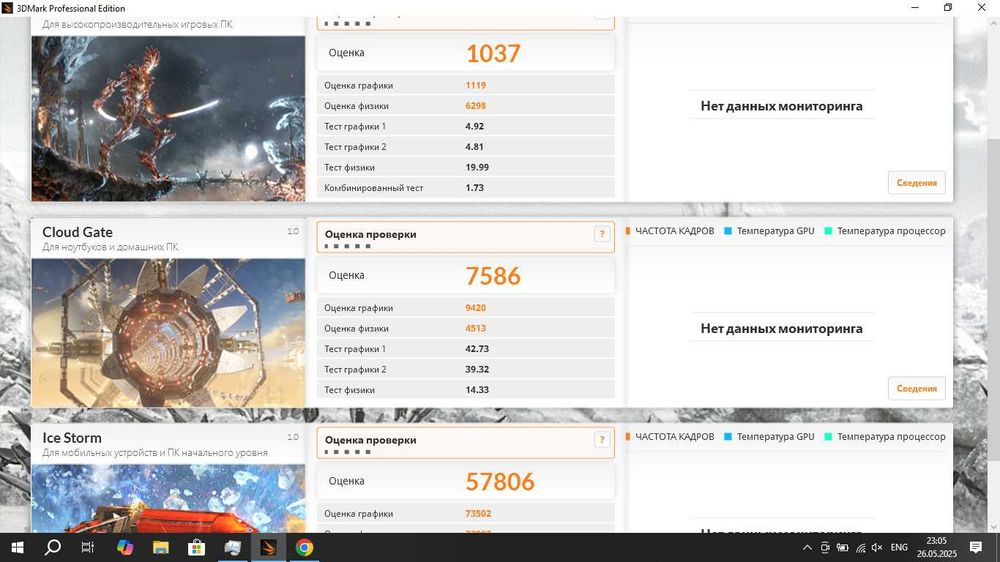Click the overall score 57806

pos(500,482)
